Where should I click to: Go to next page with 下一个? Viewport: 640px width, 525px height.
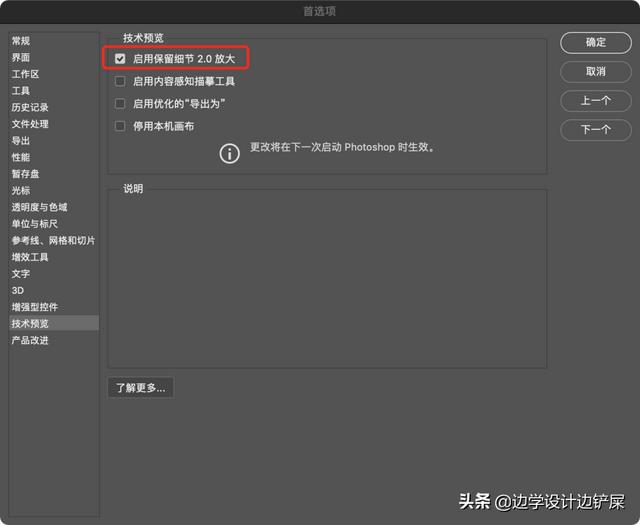596,130
